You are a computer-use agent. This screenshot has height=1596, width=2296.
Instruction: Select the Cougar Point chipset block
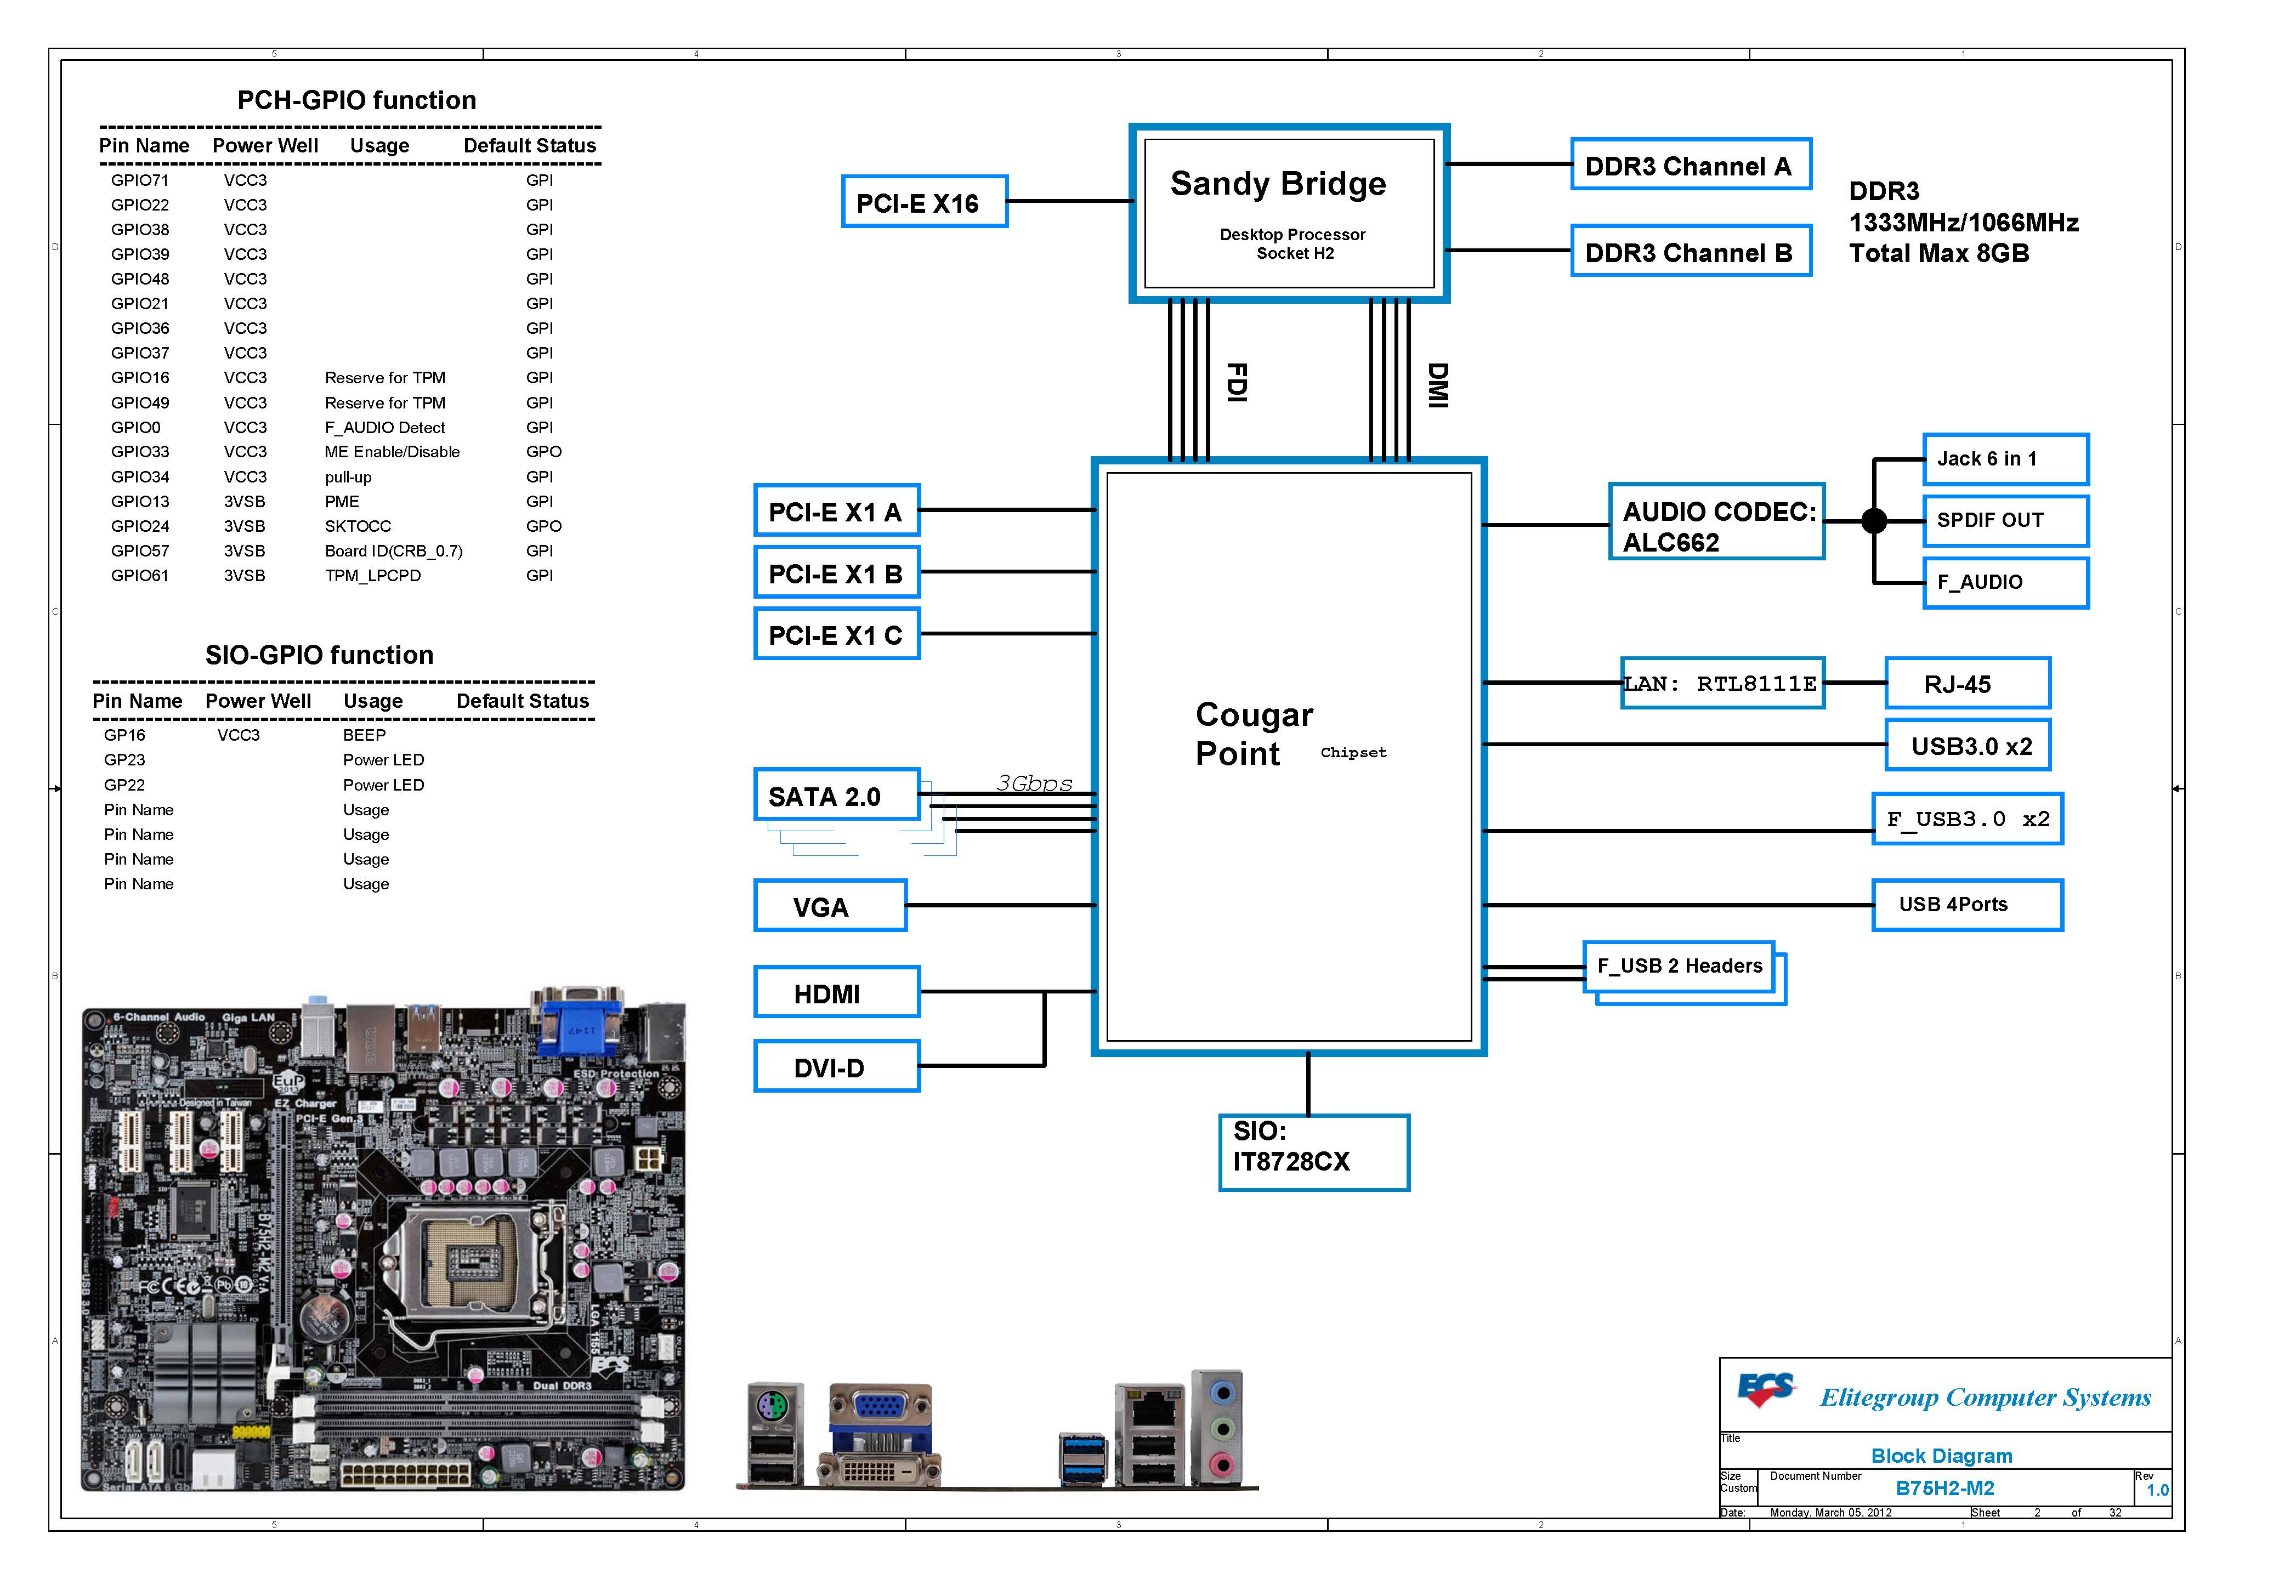pyautogui.click(x=1289, y=756)
